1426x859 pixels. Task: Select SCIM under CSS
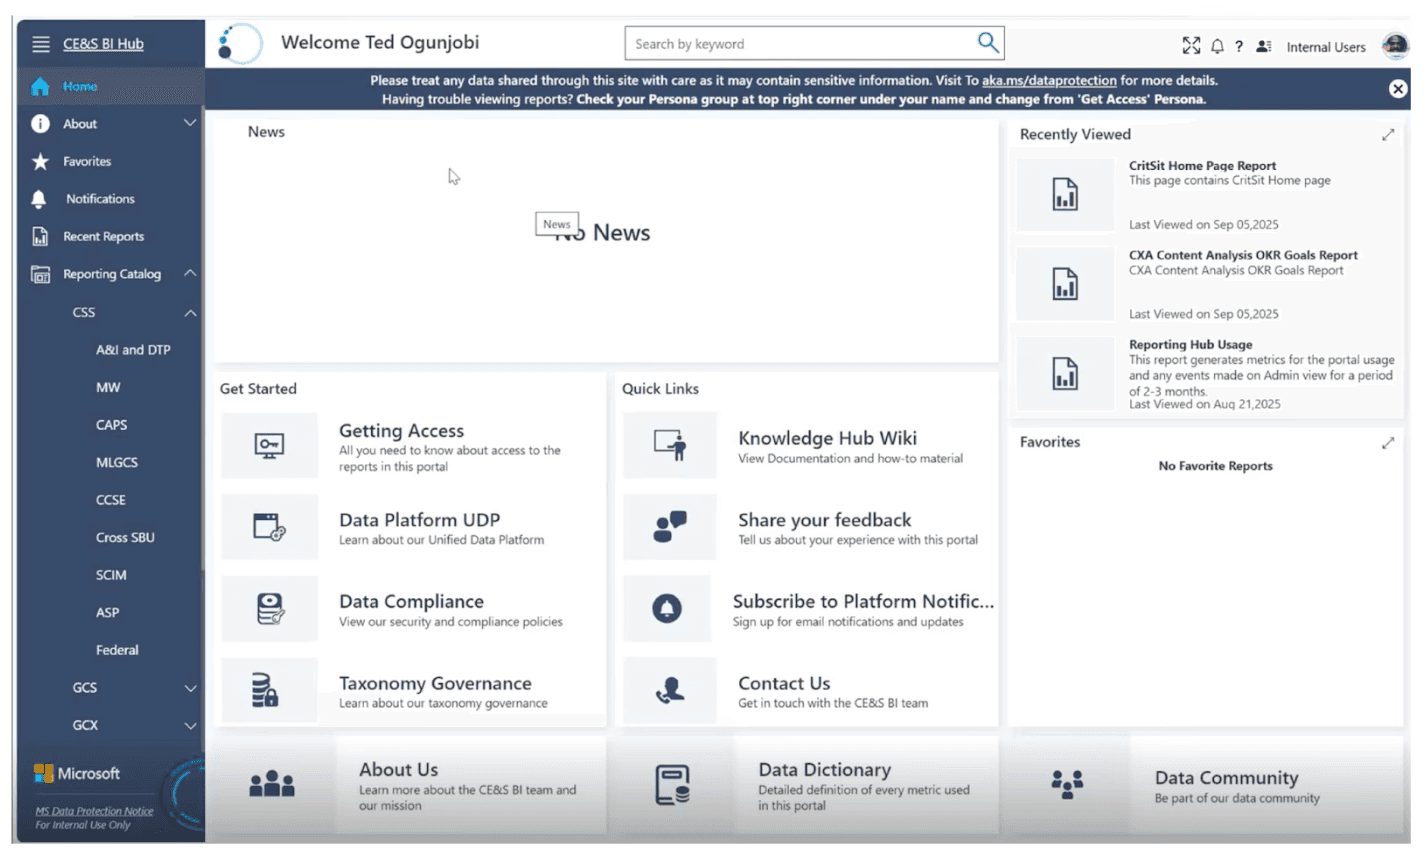[x=111, y=575]
